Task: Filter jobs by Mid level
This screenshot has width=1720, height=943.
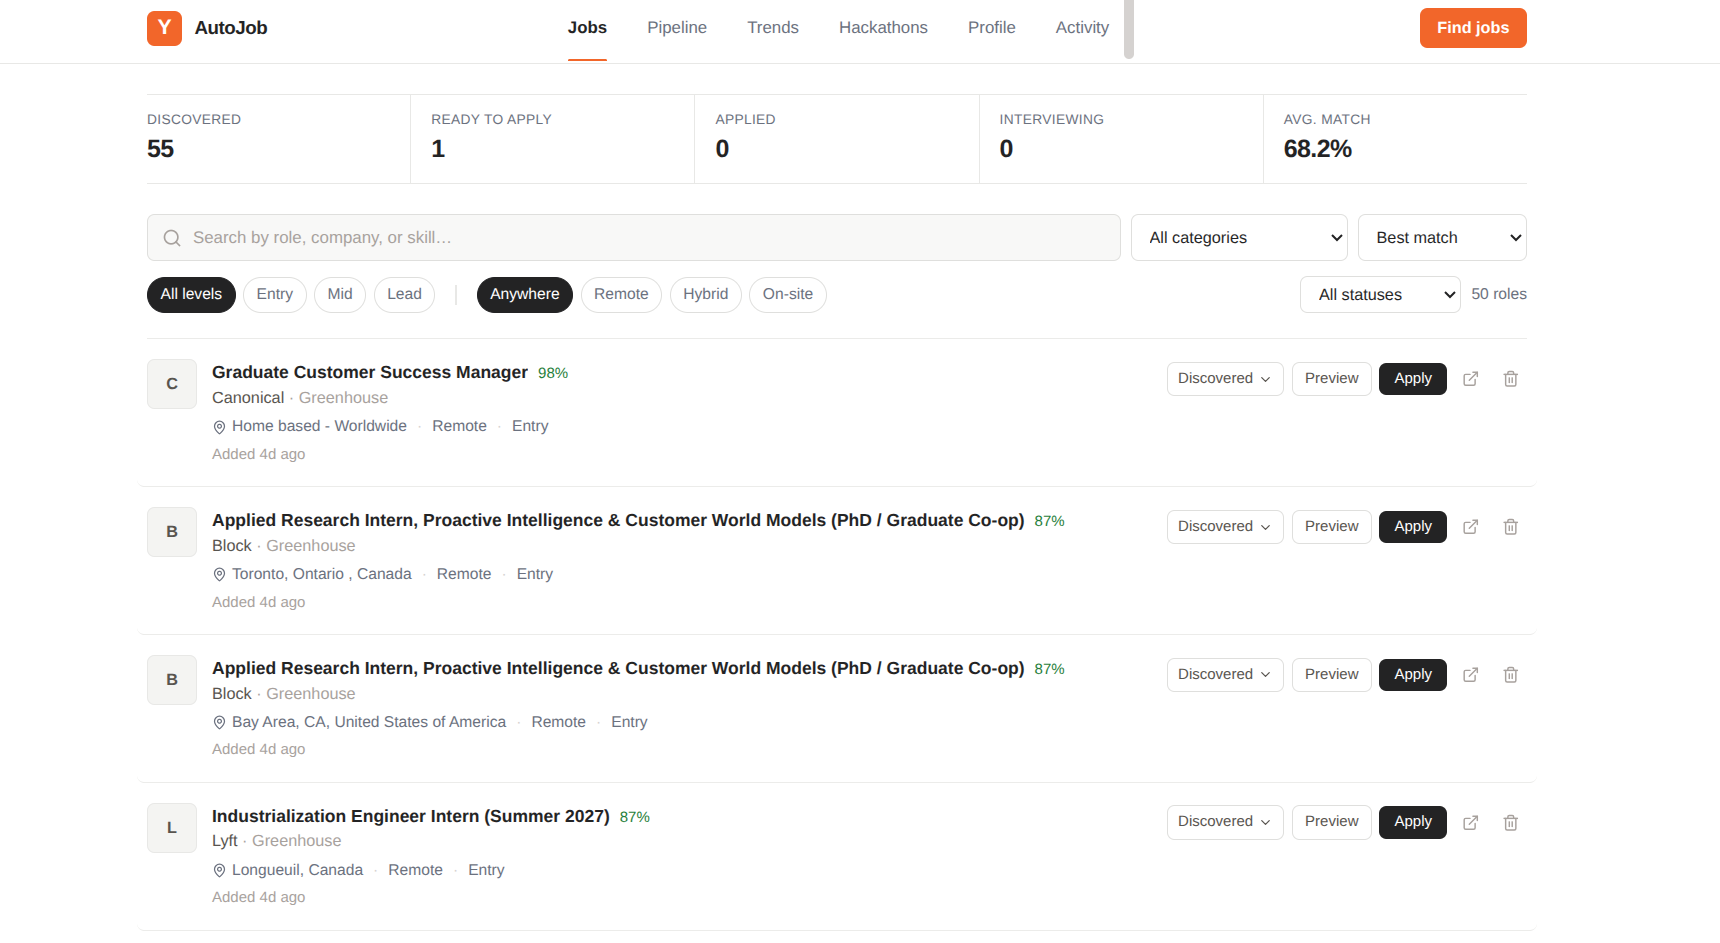Action: point(340,295)
